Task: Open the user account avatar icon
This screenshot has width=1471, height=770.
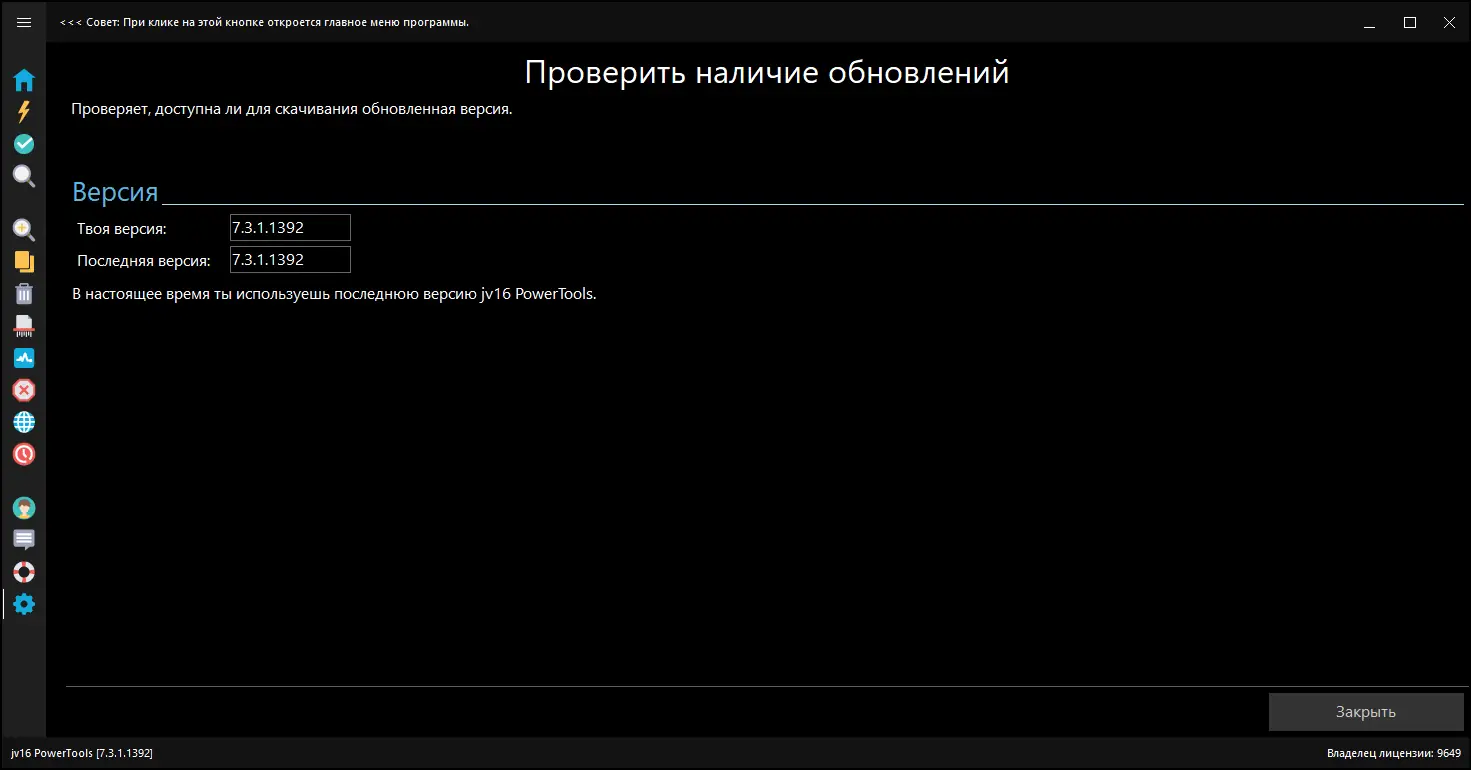Action: coord(24,507)
